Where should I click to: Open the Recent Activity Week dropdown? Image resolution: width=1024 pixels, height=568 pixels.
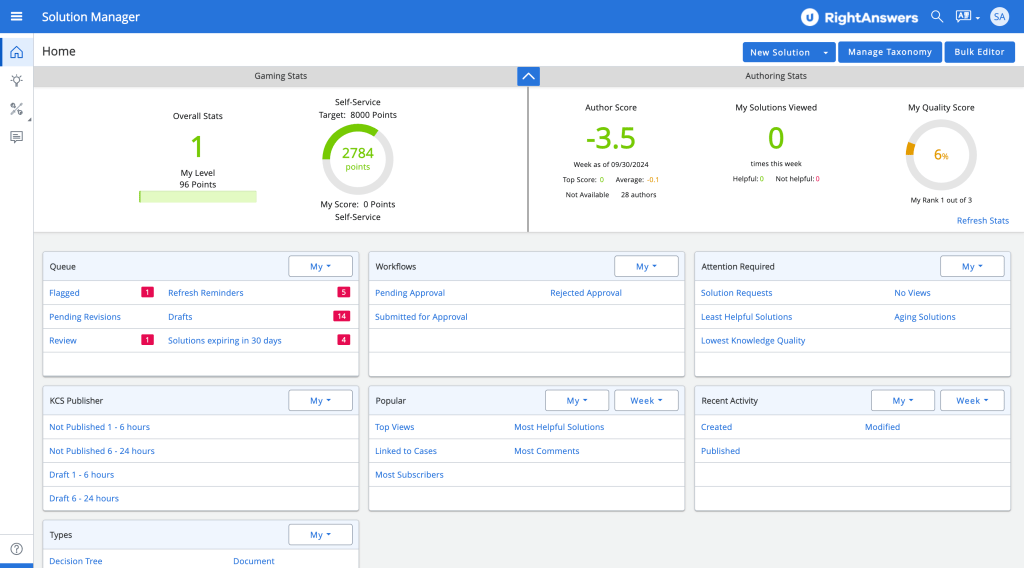tap(972, 400)
